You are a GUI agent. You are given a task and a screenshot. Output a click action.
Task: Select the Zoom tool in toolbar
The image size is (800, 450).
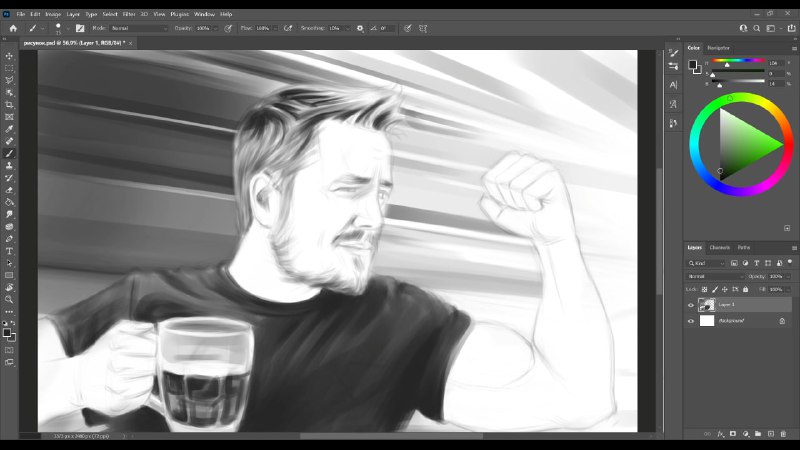click(10, 299)
